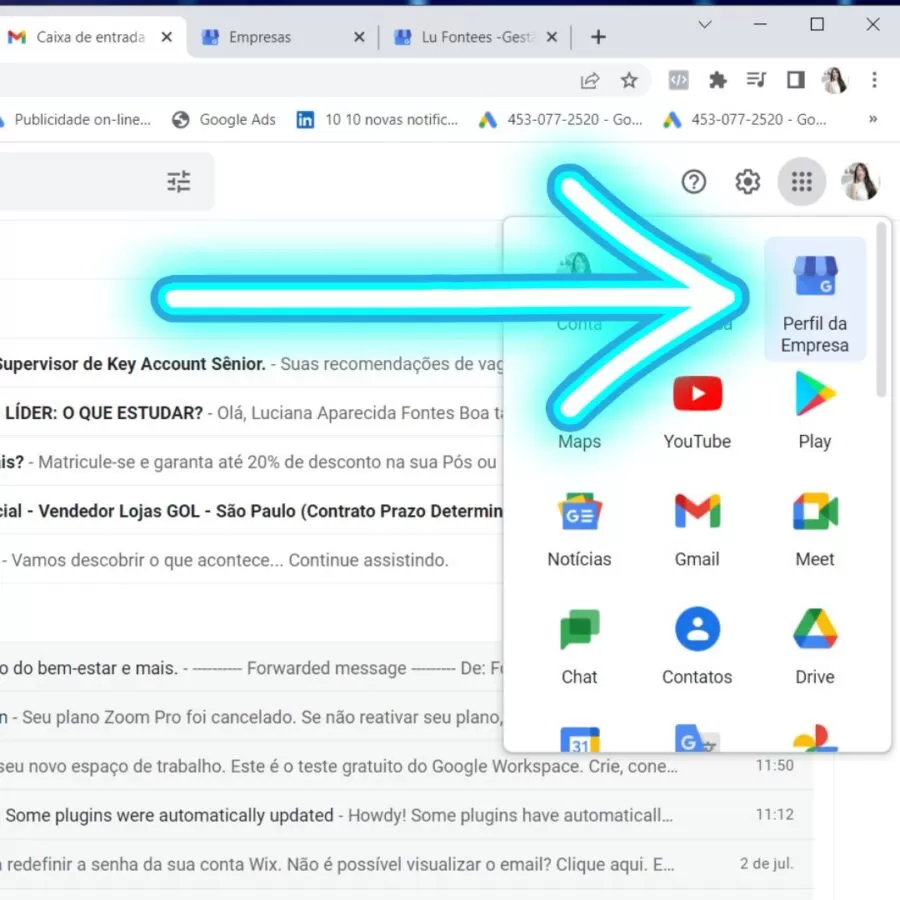Open Gmail from the apps grid
The width and height of the screenshot is (900, 900).
click(697, 530)
